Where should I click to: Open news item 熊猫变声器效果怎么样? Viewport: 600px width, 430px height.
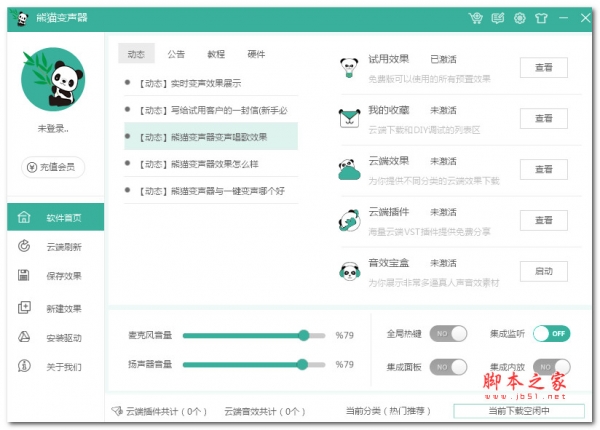211,164
